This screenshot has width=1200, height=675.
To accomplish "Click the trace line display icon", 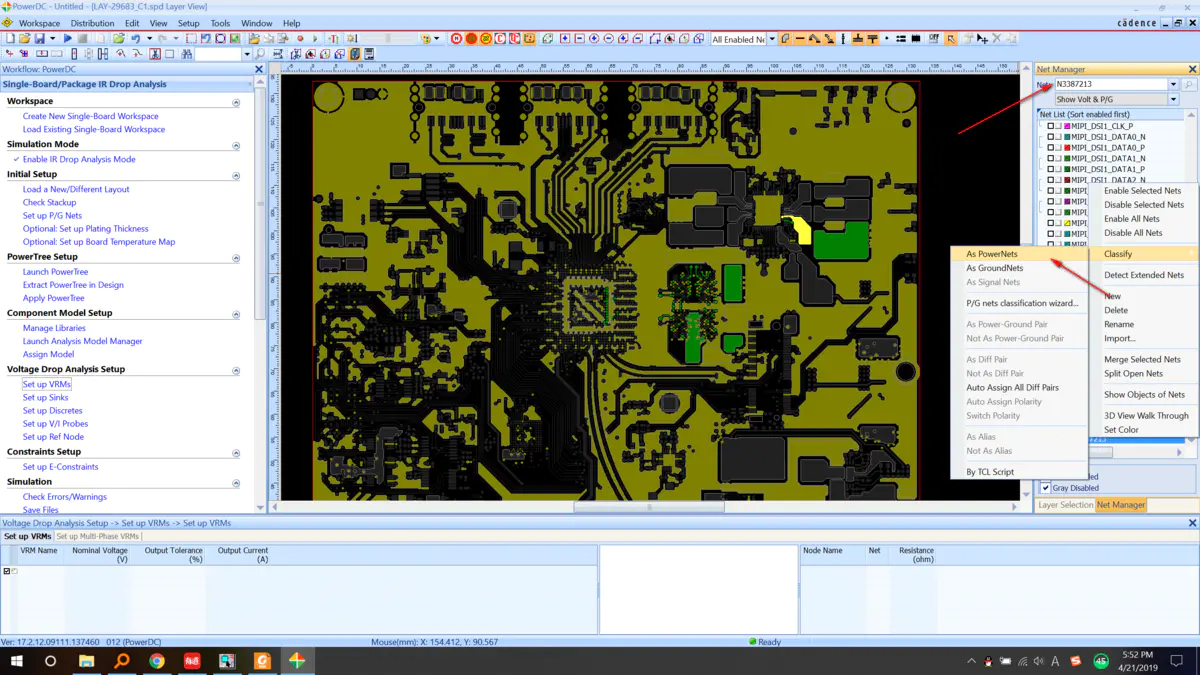I will point(800,39).
